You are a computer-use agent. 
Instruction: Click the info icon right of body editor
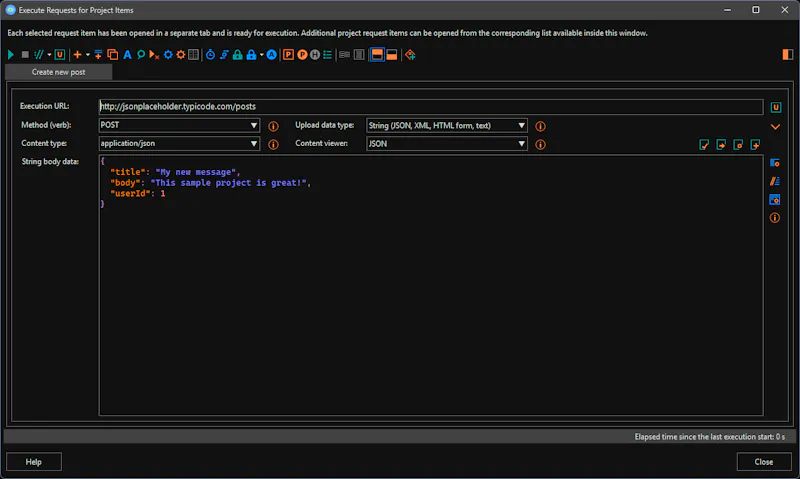774,218
